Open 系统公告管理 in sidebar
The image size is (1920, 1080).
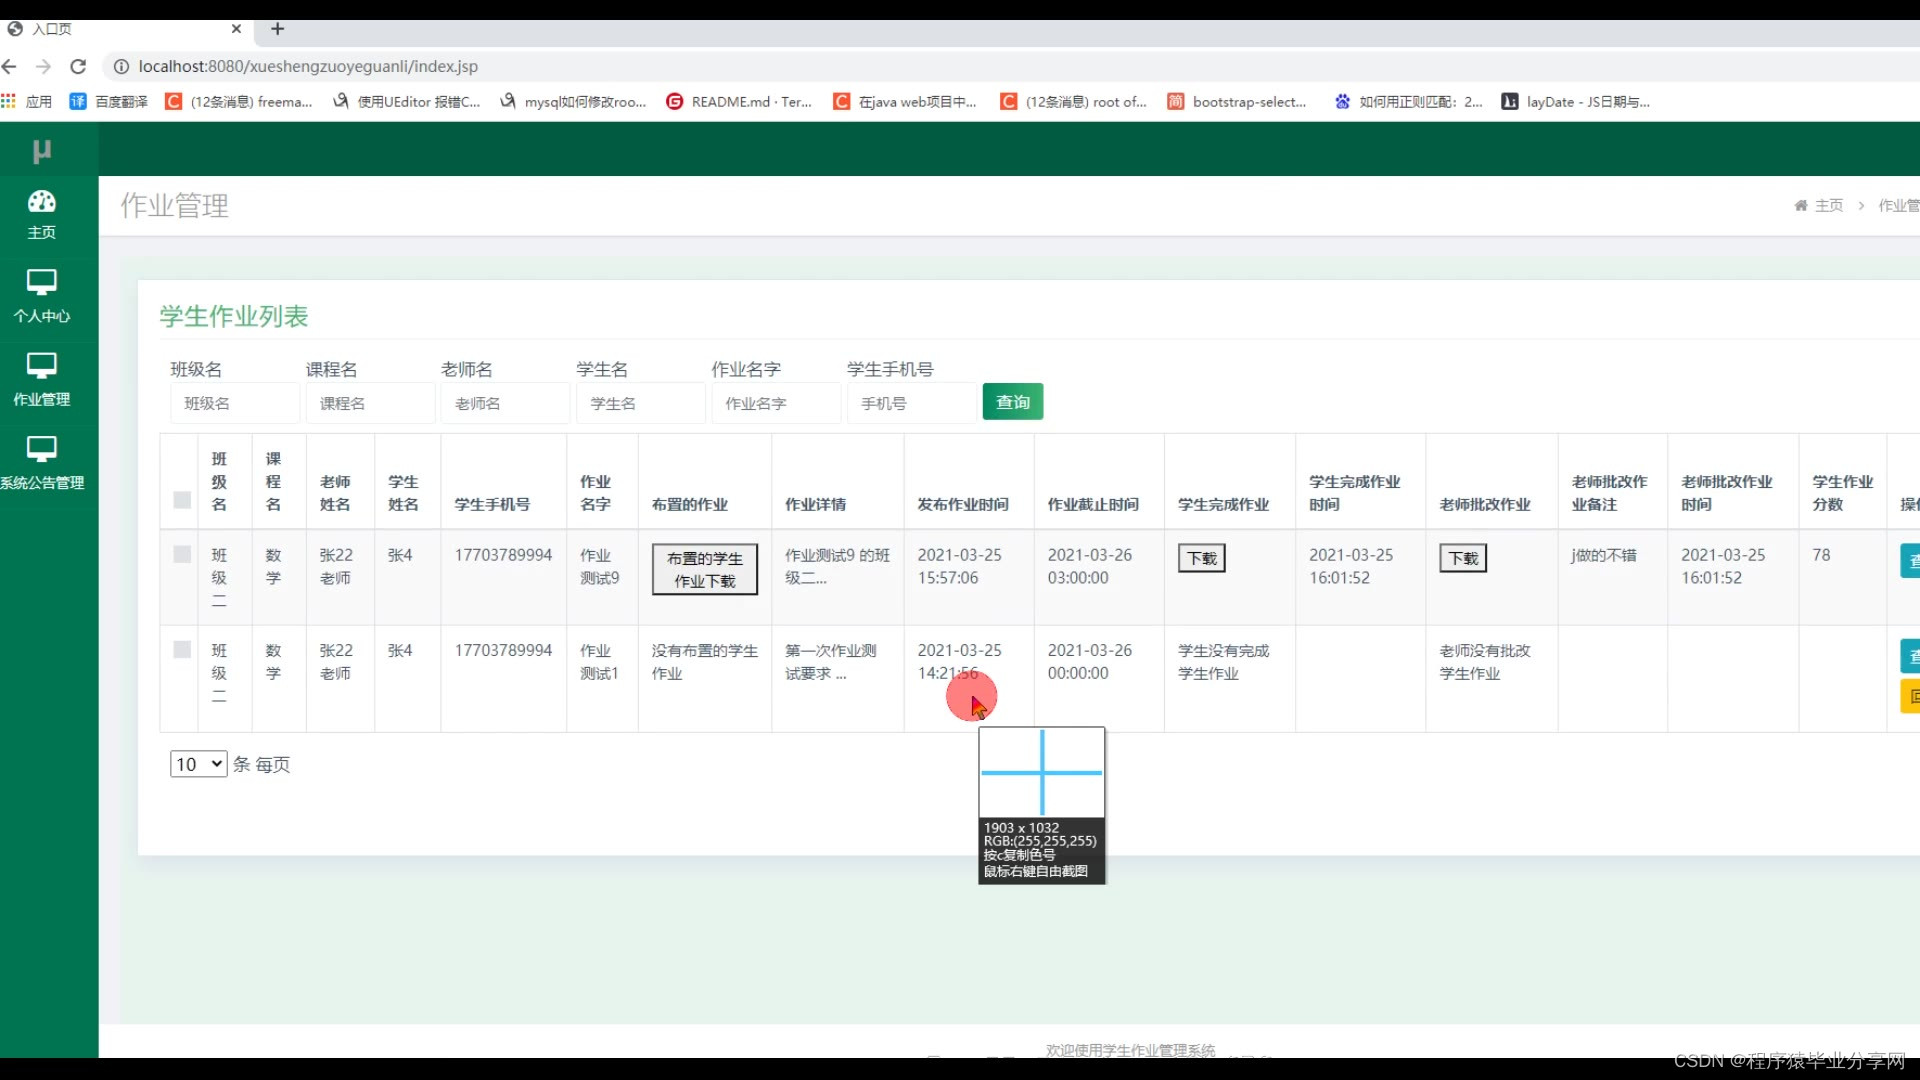(x=42, y=464)
